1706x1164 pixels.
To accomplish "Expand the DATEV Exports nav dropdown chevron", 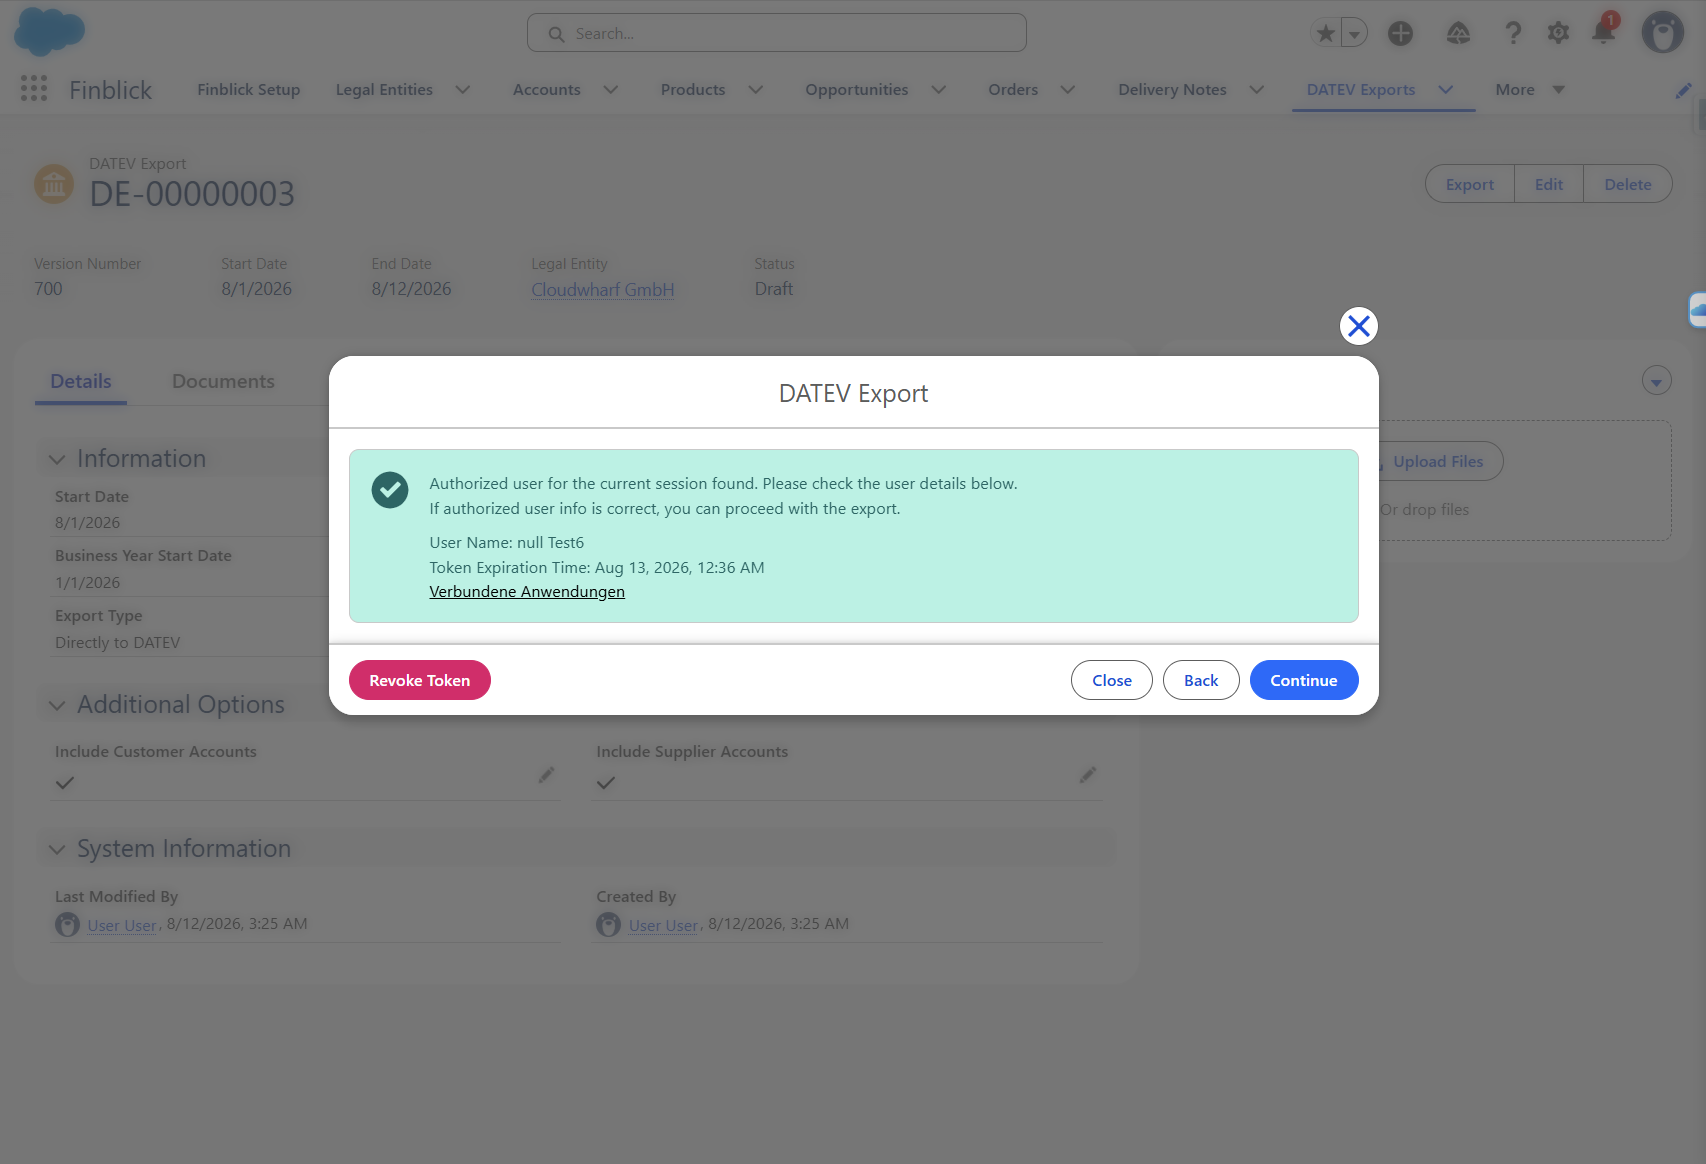I will pyautogui.click(x=1446, y=90).
